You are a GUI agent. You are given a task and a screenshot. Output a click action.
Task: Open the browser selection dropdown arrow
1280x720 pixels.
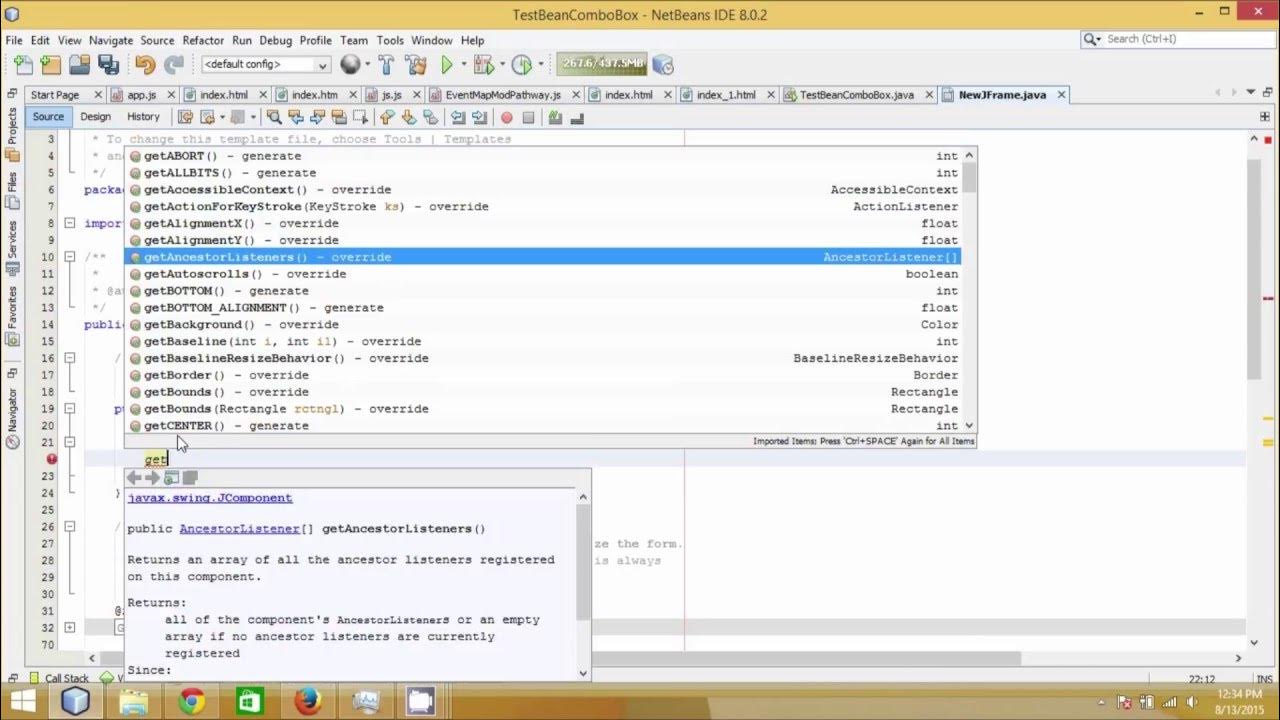pyautogui.click(x=367, y=65)
